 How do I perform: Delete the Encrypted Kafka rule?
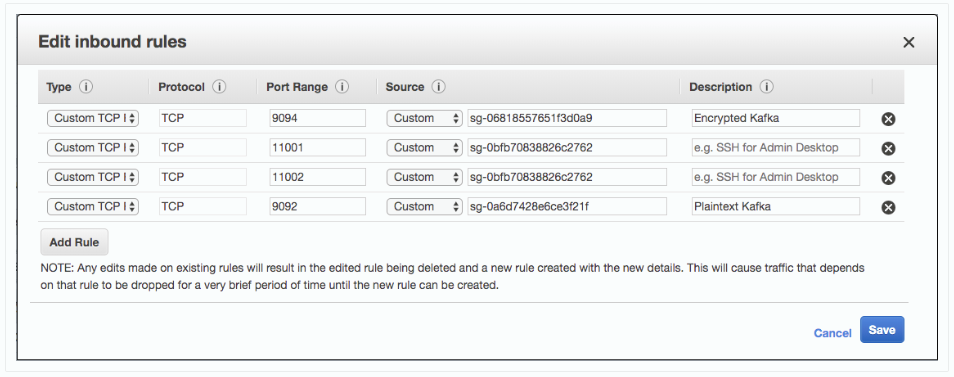[888, 119]
